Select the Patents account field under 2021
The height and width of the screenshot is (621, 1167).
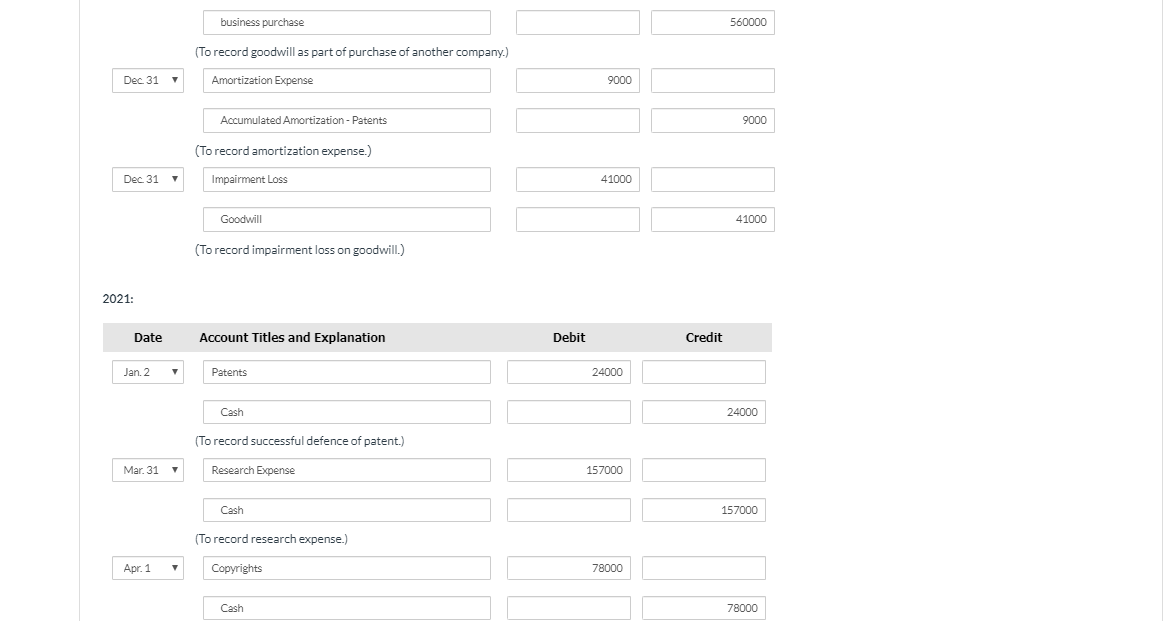pyautogui.click(x=346, y=371)
